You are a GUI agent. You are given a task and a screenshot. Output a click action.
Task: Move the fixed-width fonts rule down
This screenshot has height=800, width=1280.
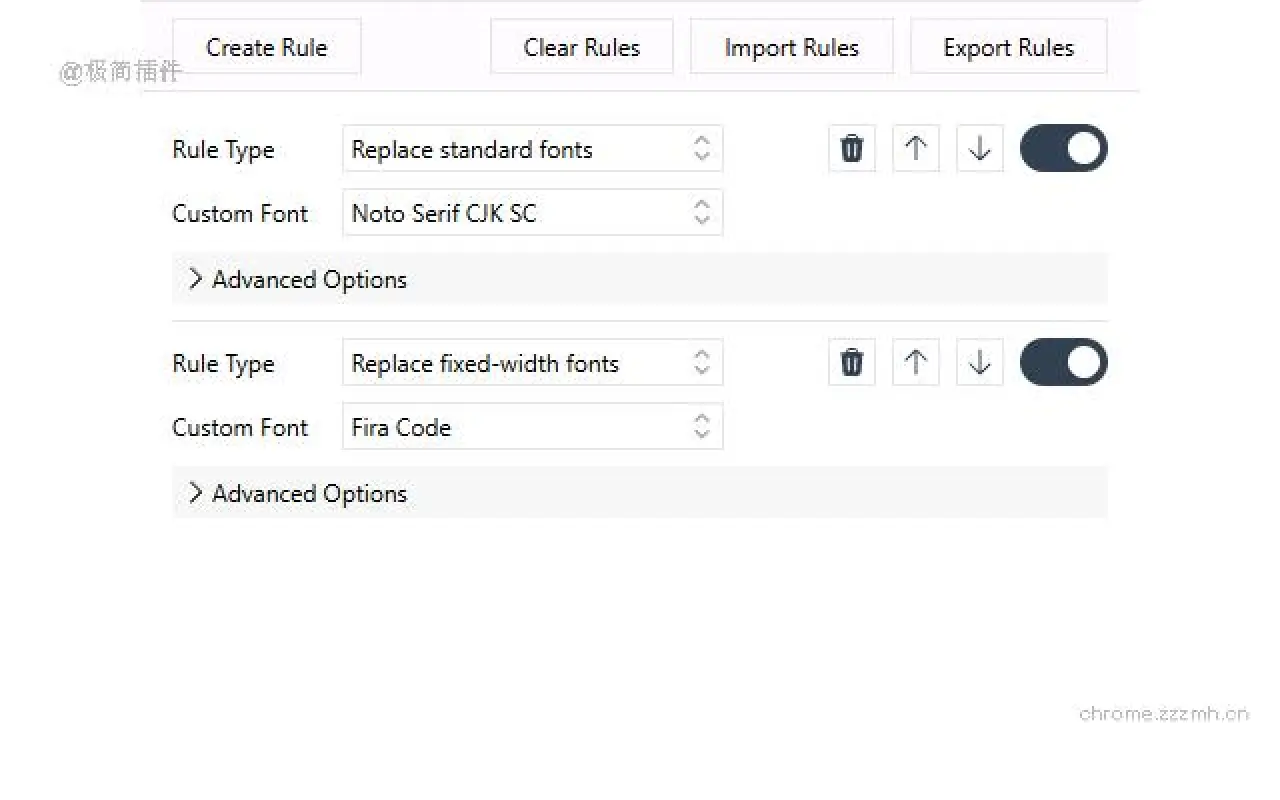979,362
